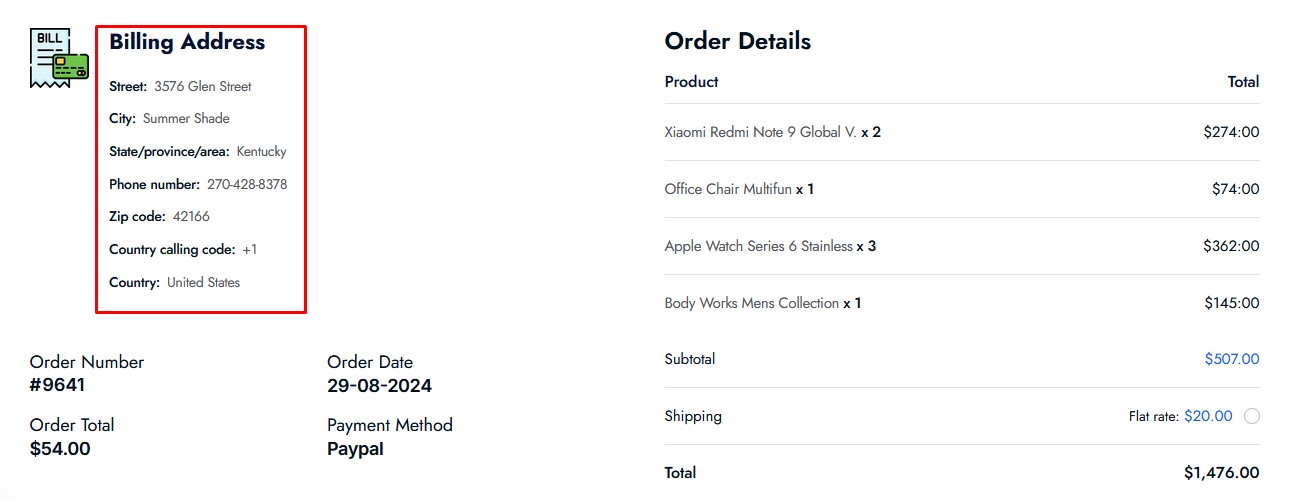
Task: Click the Billing Address heading
Action: 187,42
